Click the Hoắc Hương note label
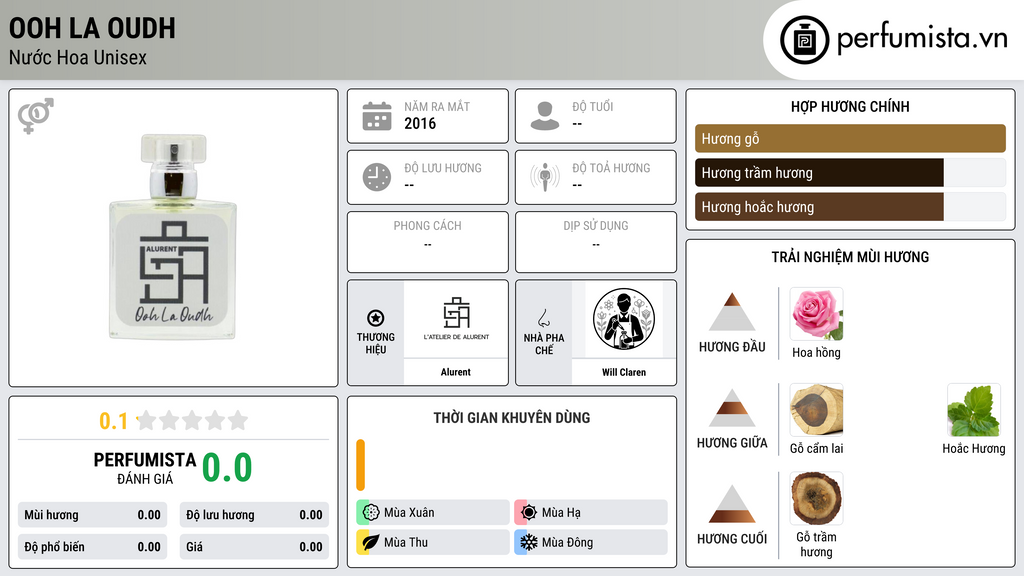 (974, 449)
